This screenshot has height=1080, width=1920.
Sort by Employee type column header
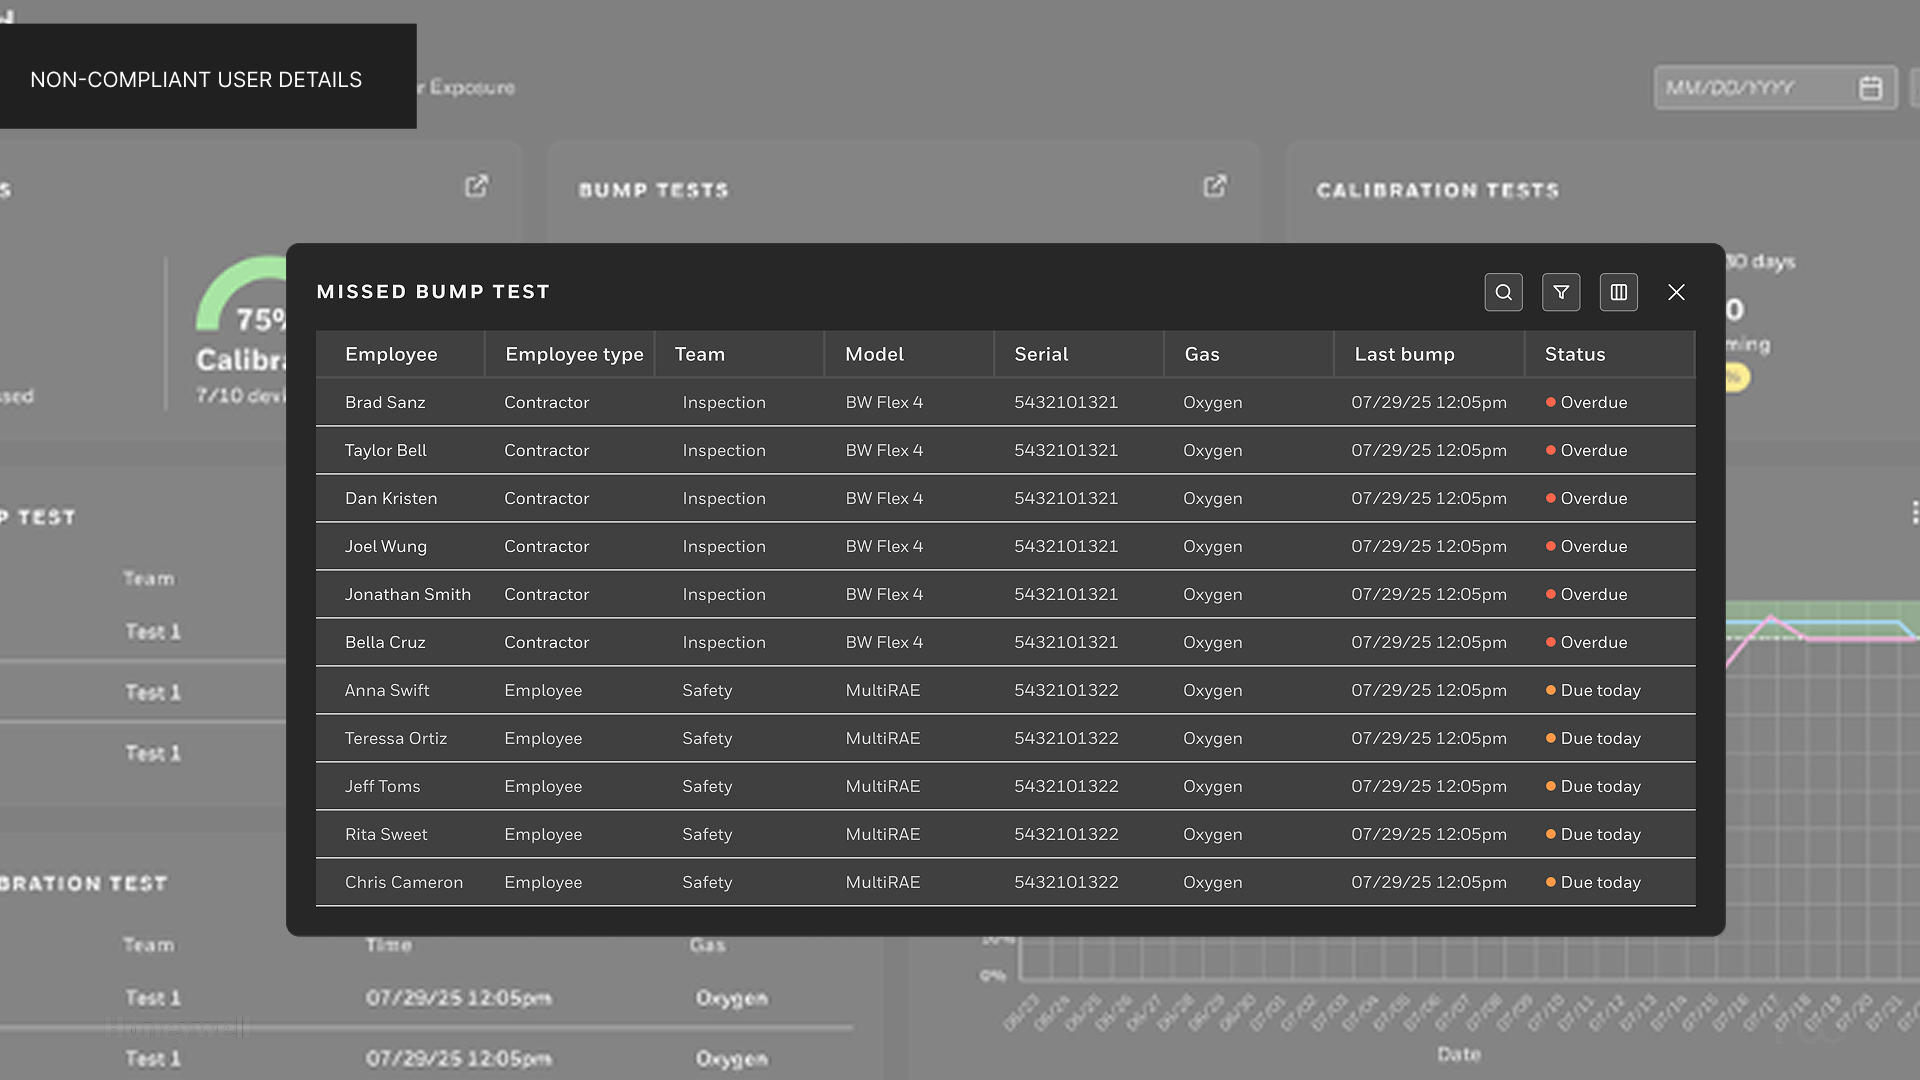[574, 354]
